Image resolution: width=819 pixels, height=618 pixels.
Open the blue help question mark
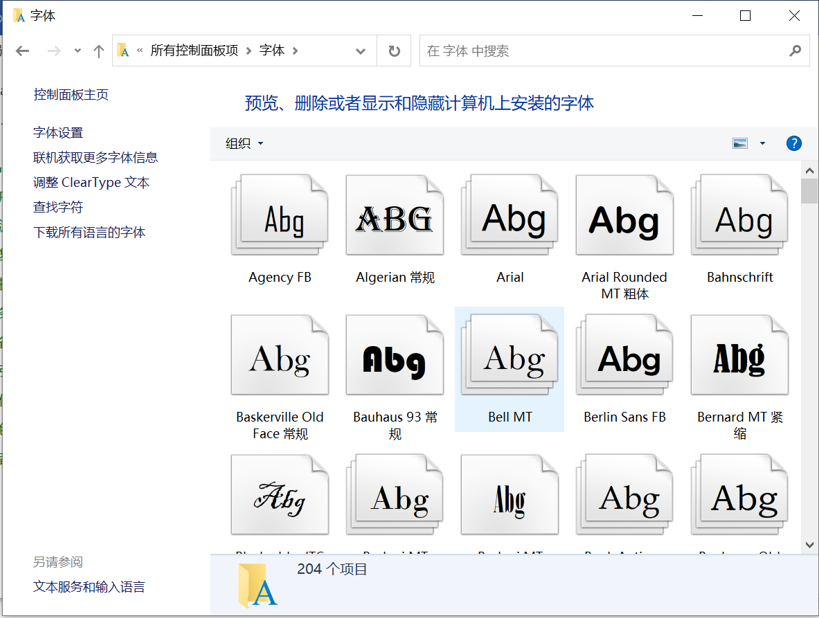tap(794, 143)
